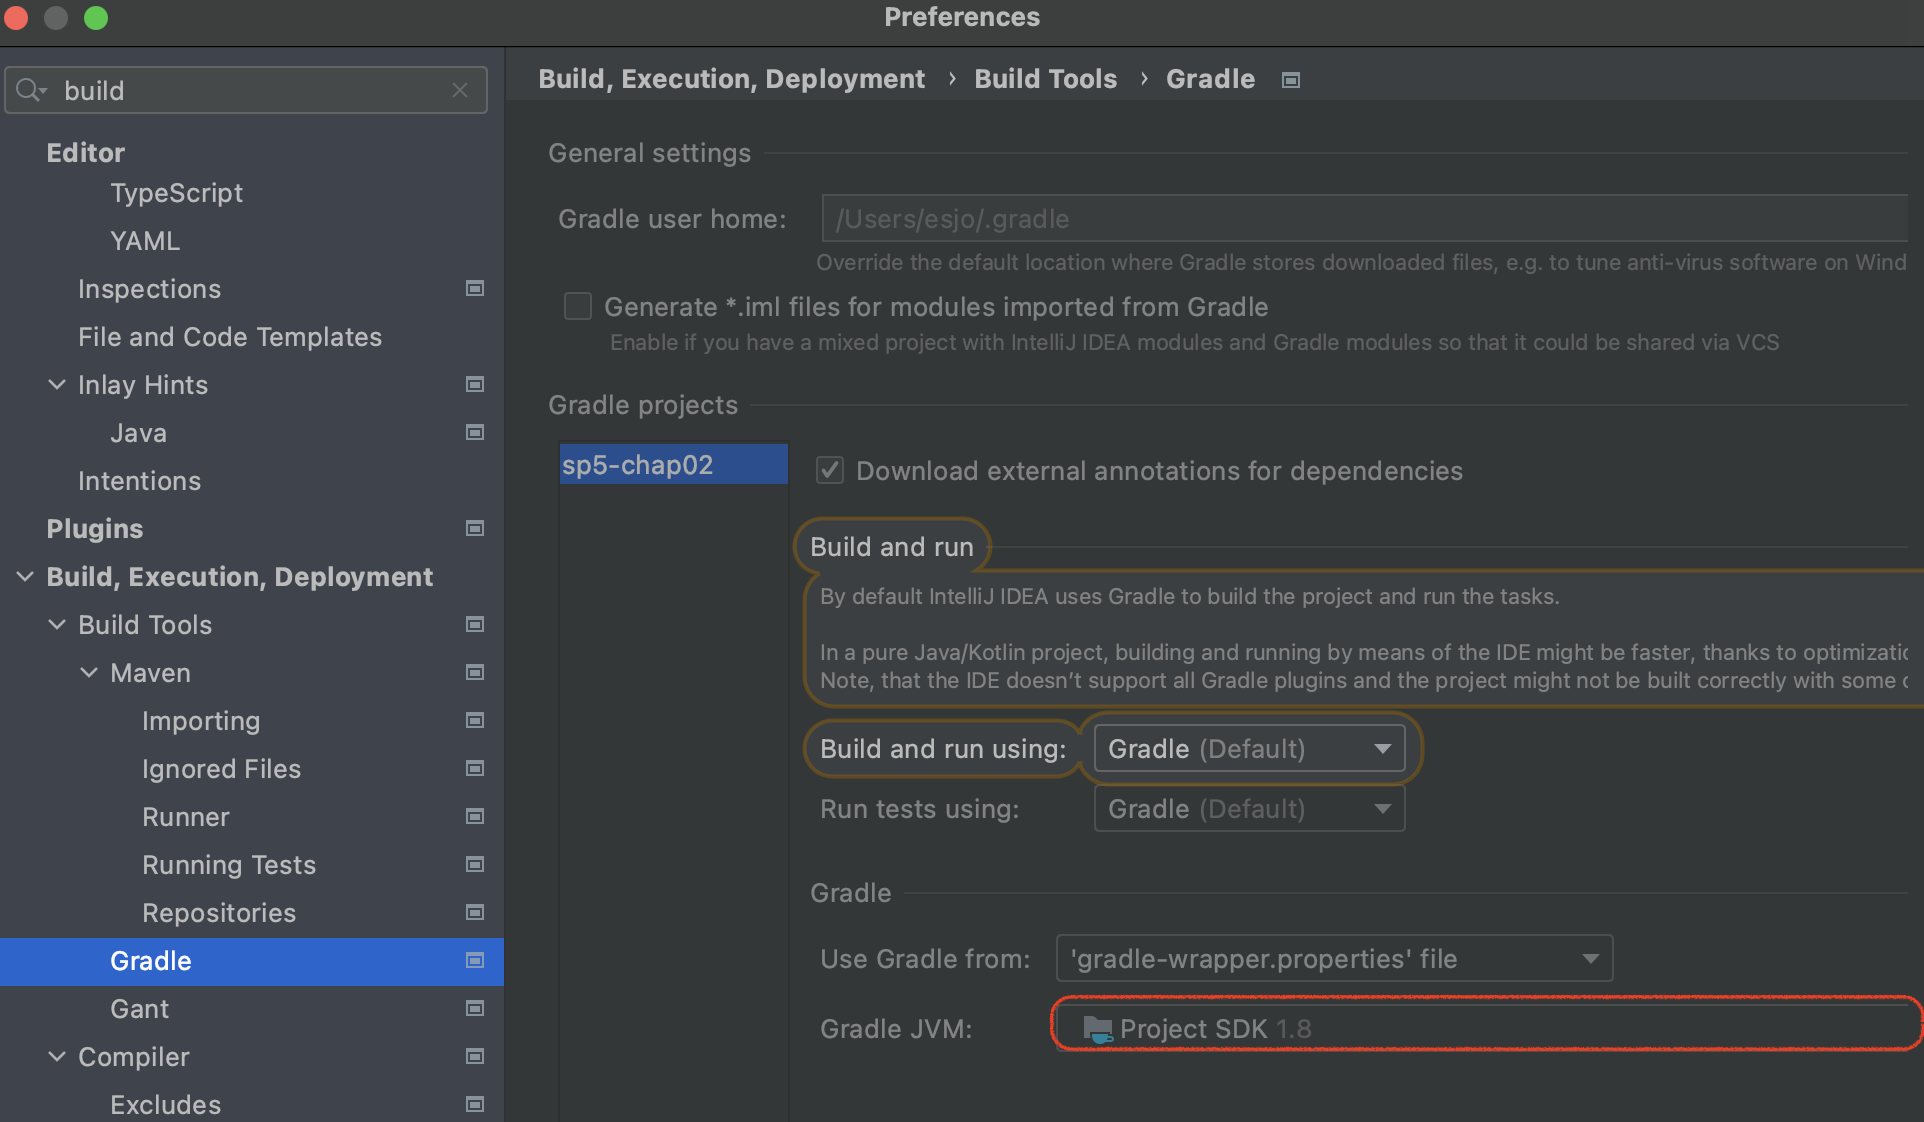Image resolution: width=1924 pixels, height=1122 pixels.
Task: Open the Build and run using dropdown
Action: click(x=1249, y=748)
